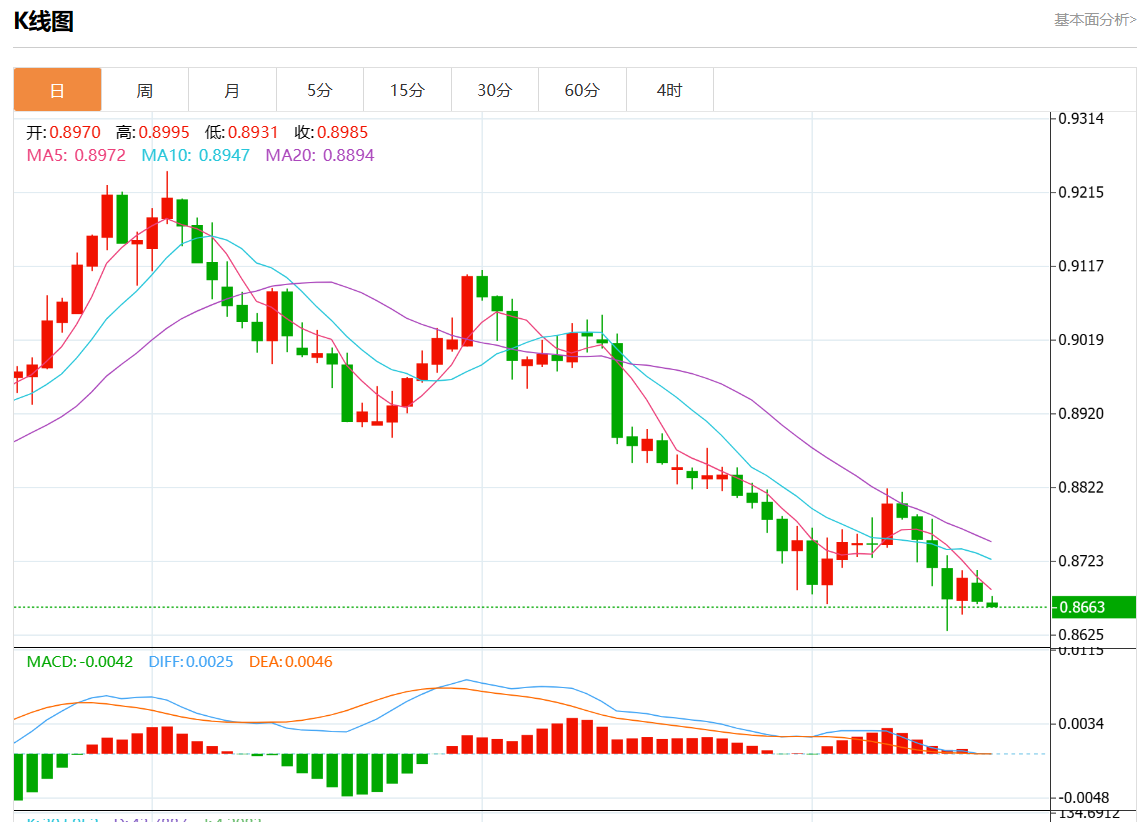Open the 30分 interval tab
This screenshot has width=1137, height=822.
(x=495, y=90)
